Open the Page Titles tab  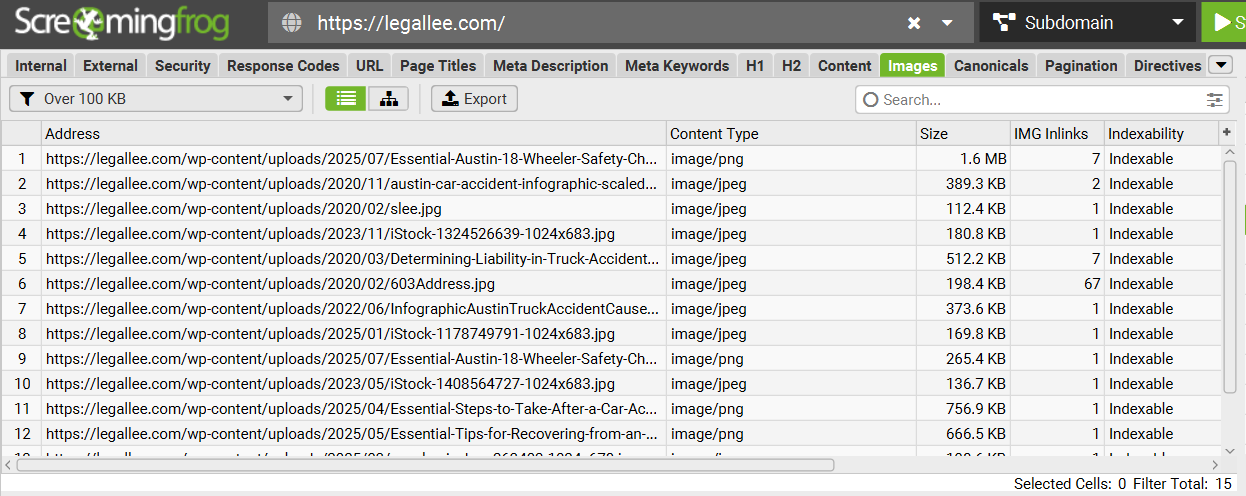pyautogui.click(x=438, y=66)
